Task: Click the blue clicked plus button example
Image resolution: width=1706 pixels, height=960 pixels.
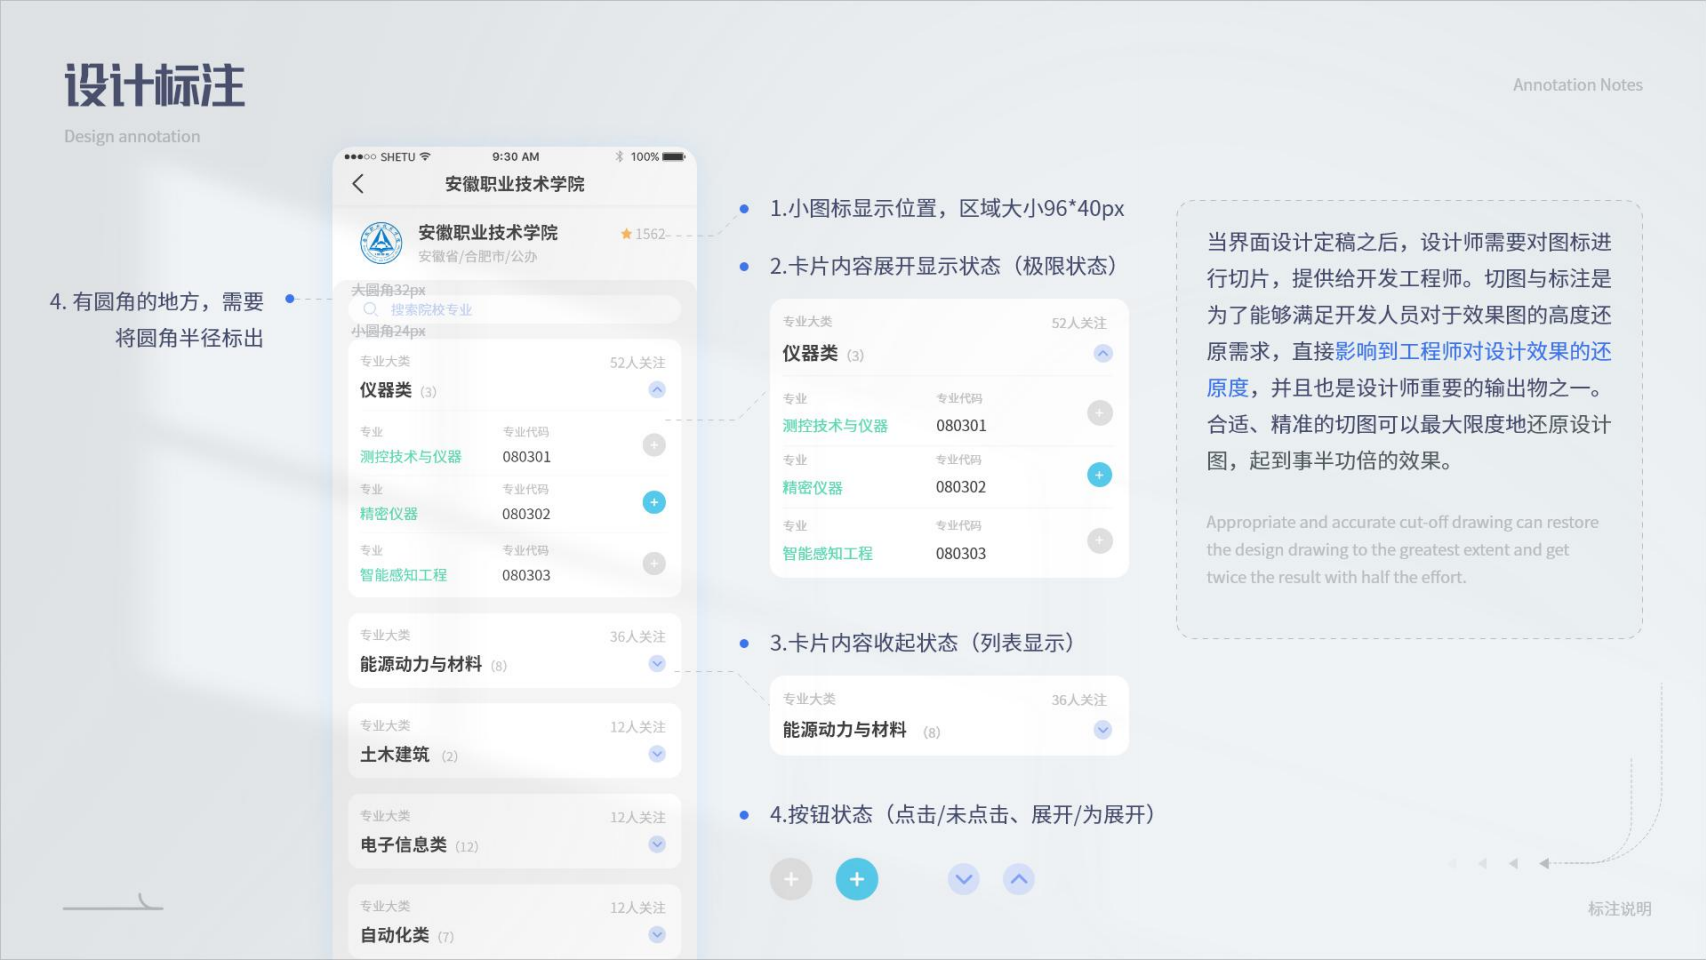Action: 856,879
